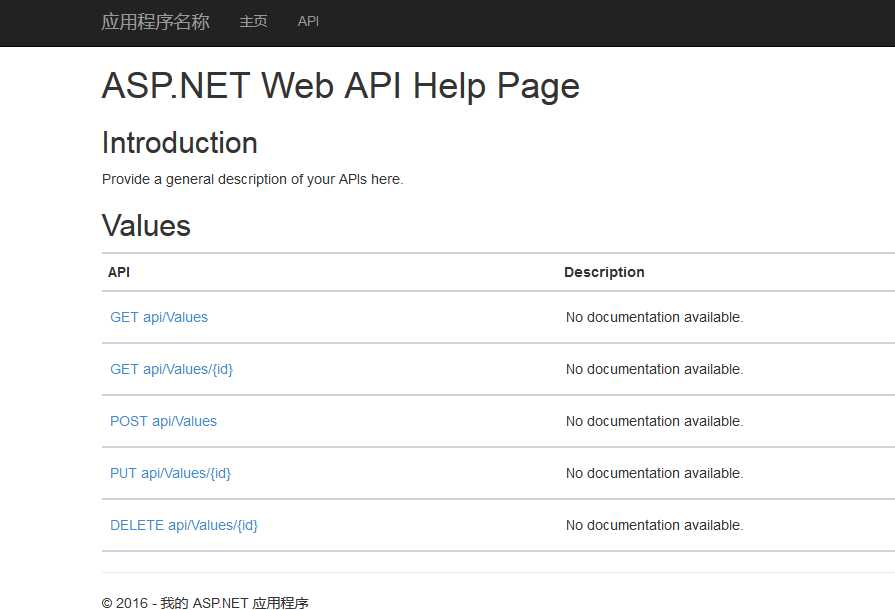This screenshot has height=610, width=895.
Task: Open the PUT api/Values/{id} link
Action: click(170, 473)
